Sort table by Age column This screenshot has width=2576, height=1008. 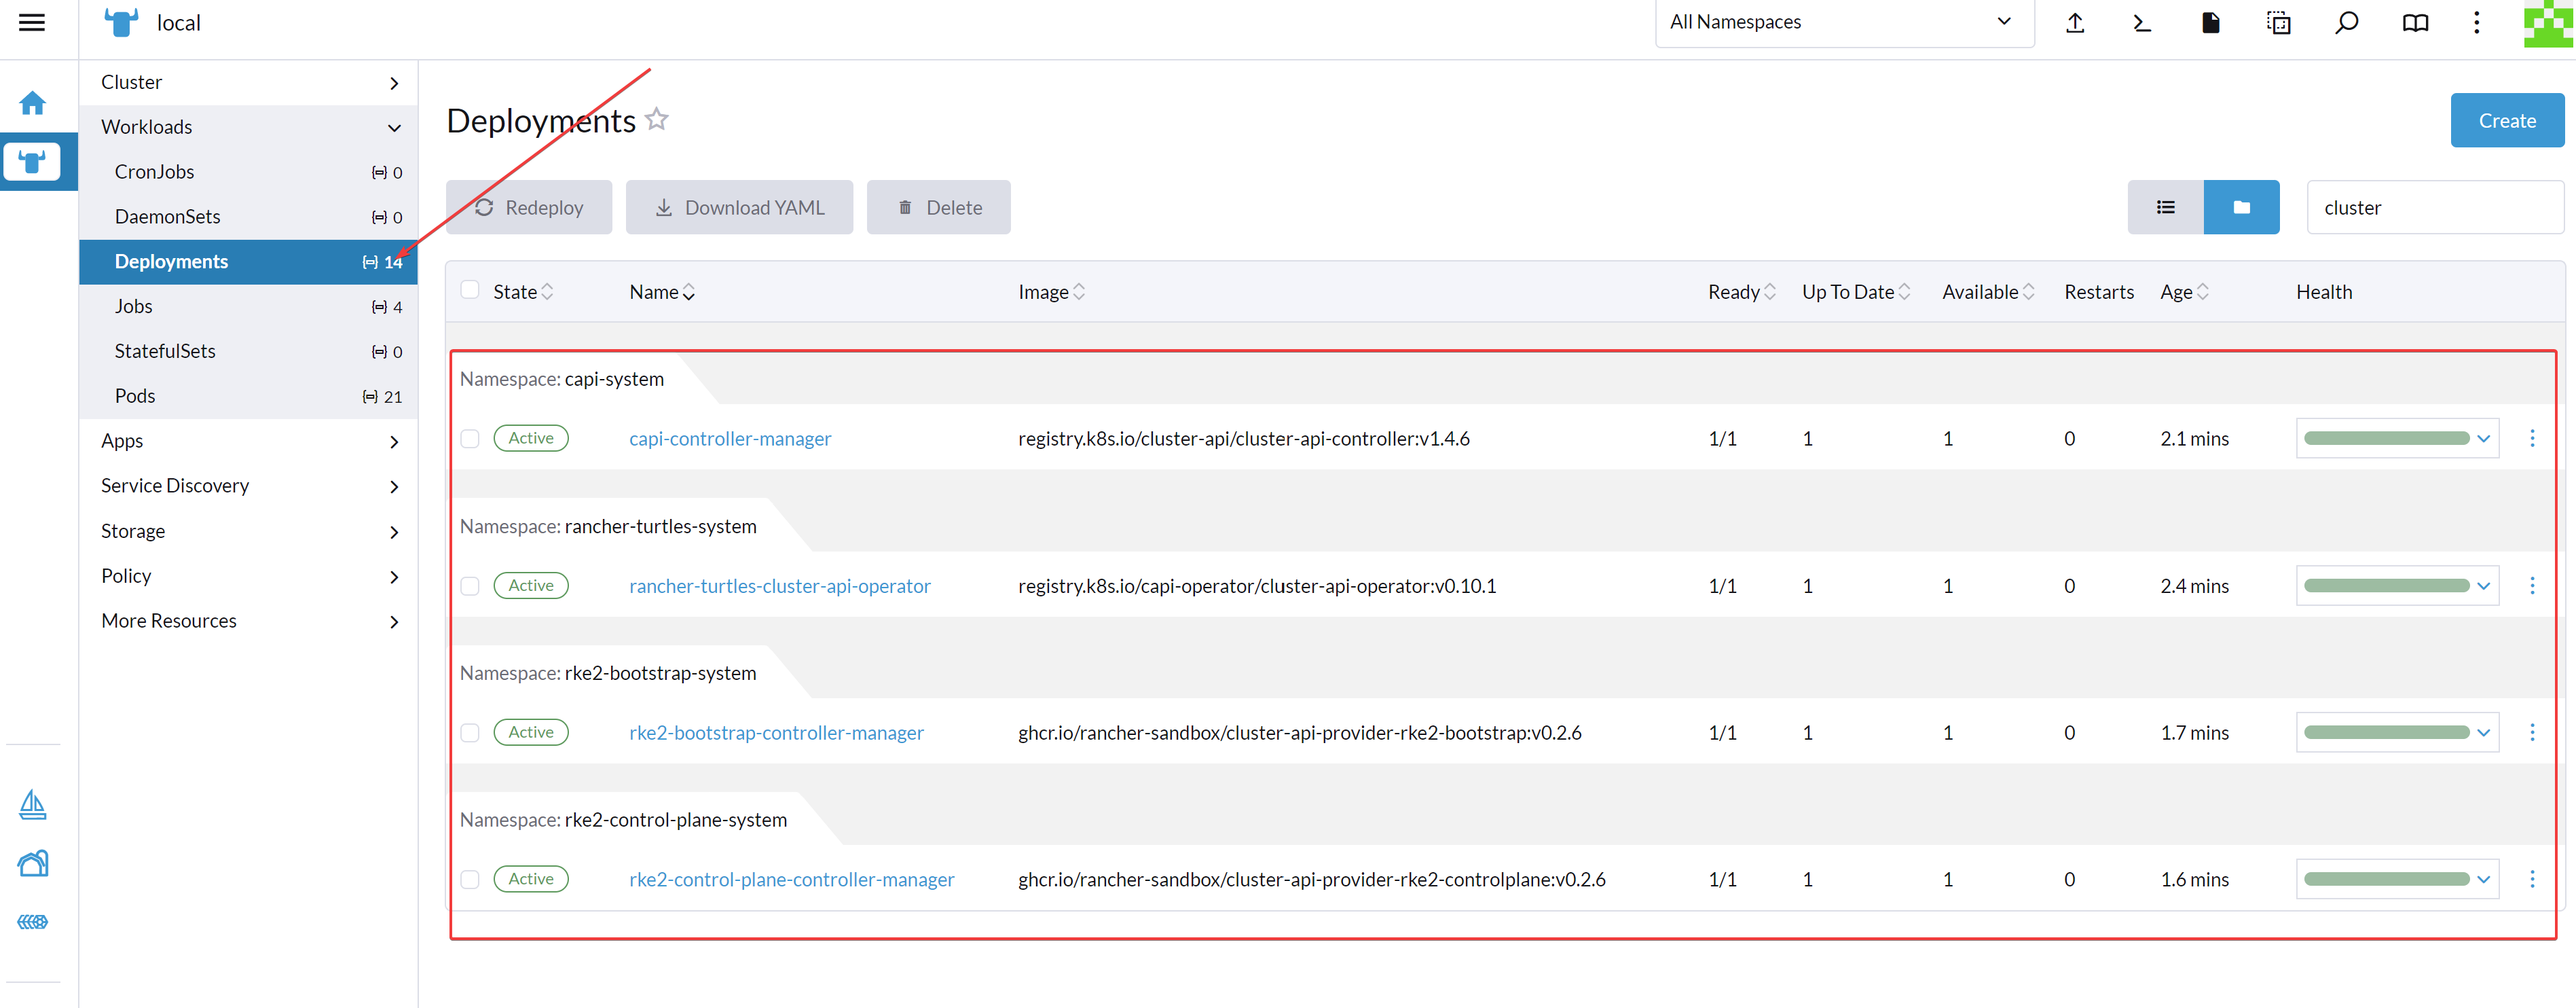2184,292
